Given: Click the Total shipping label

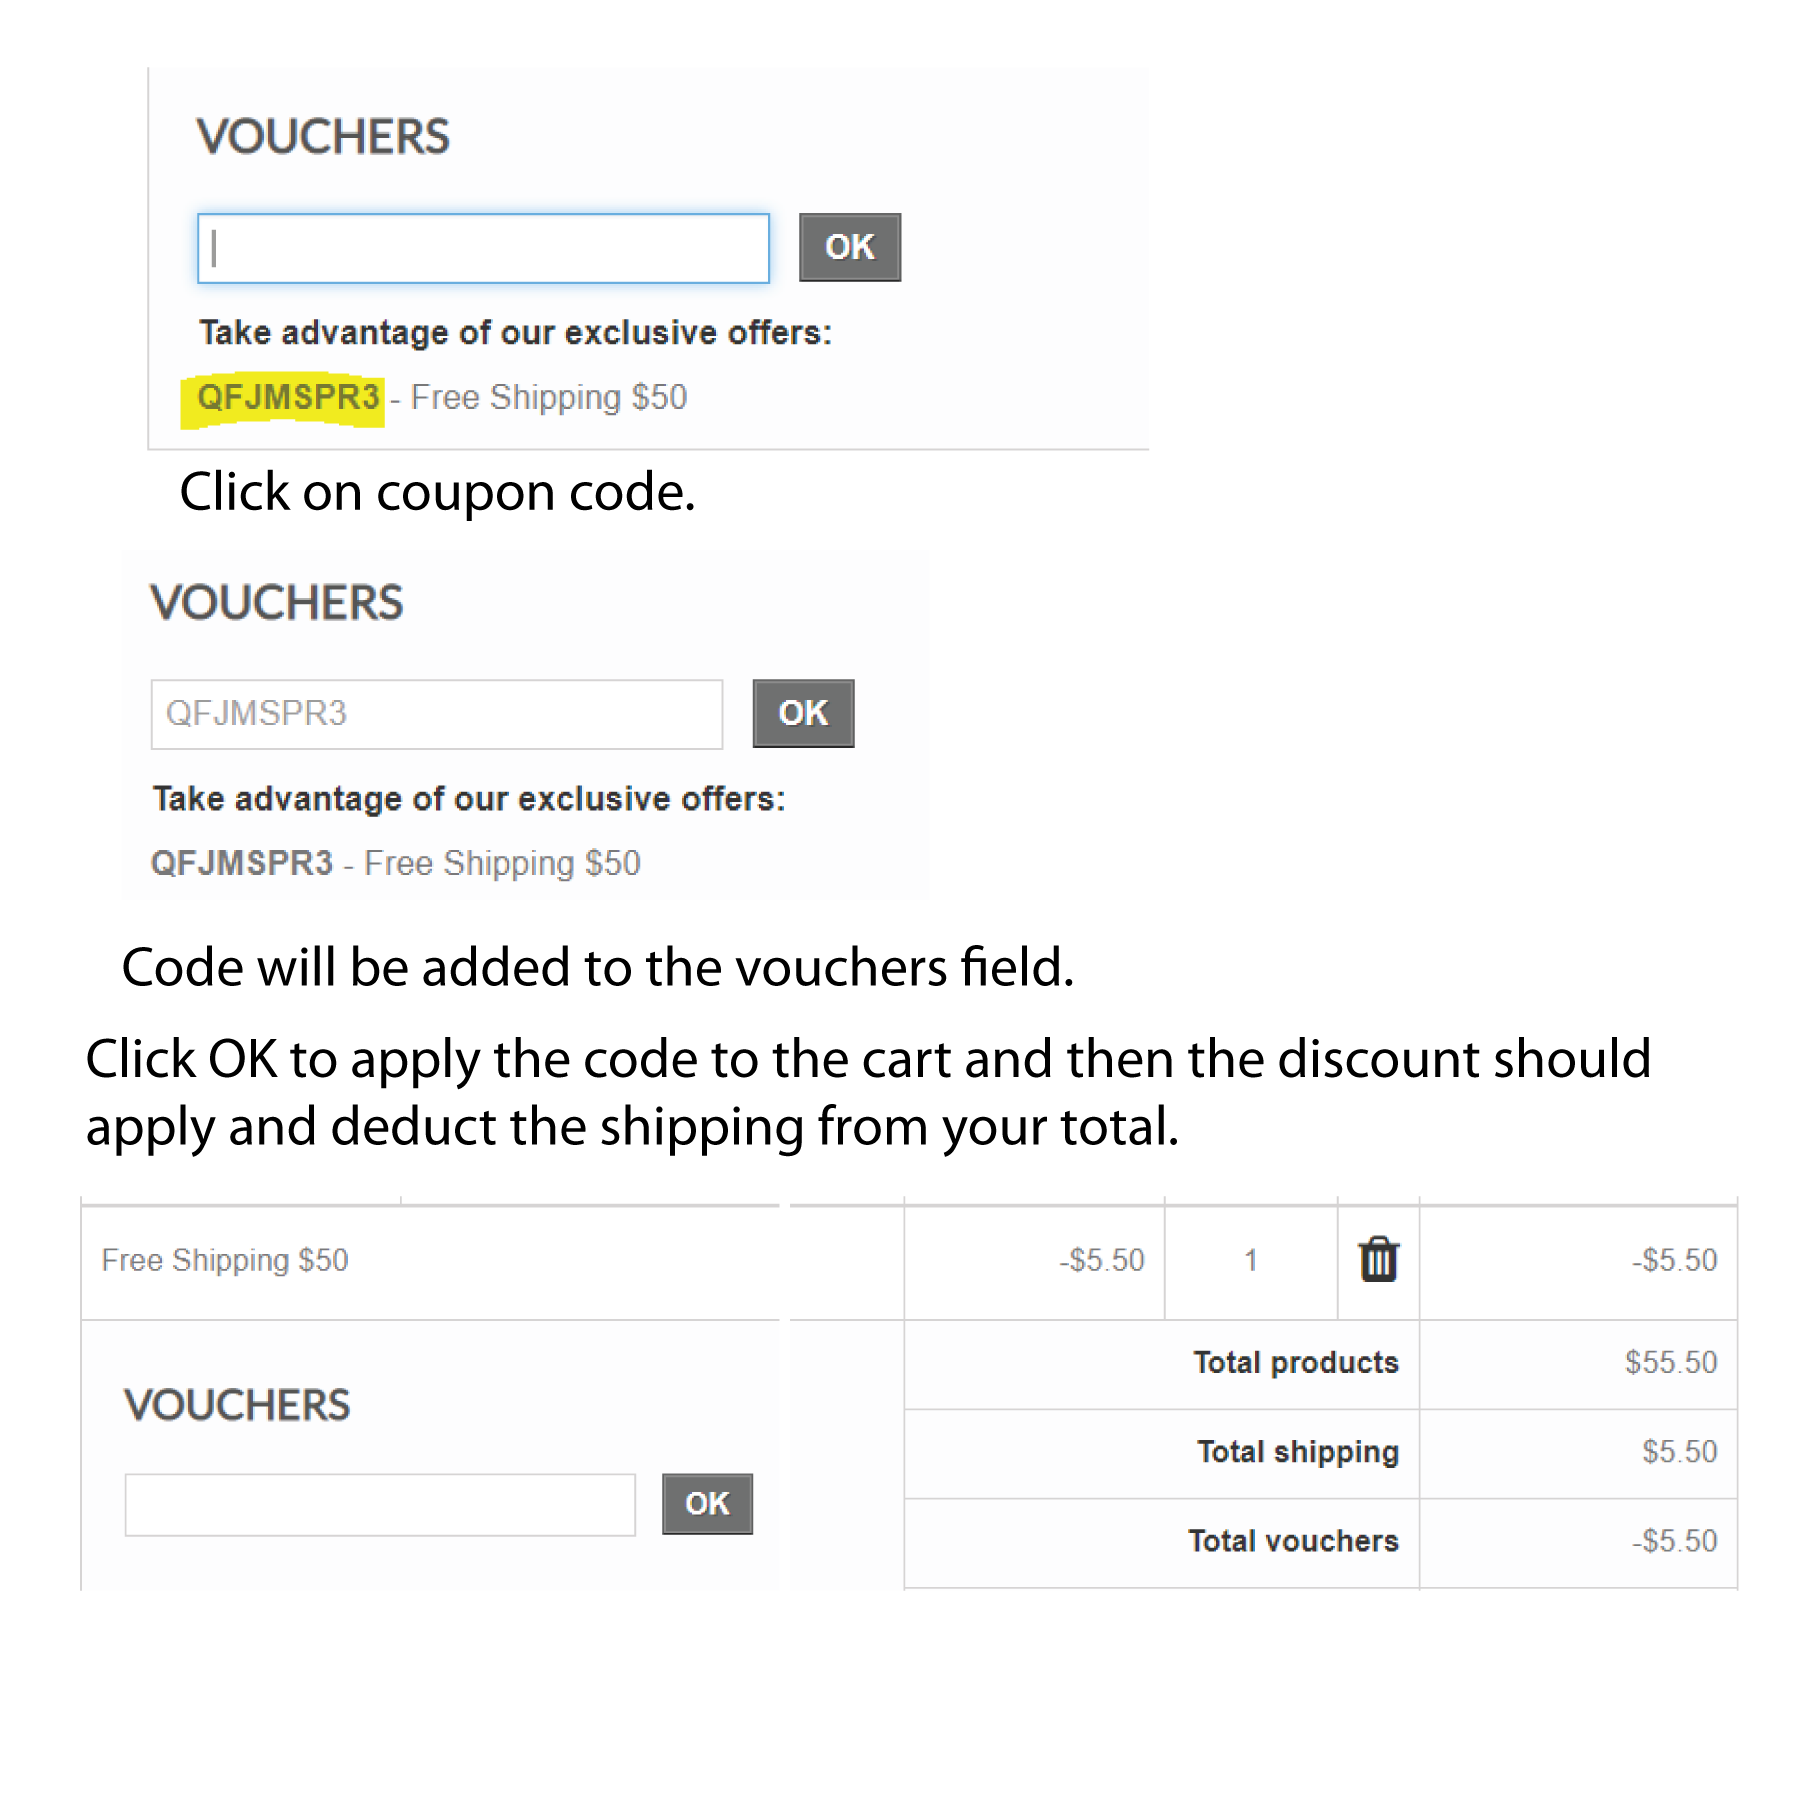Looking at the screenshot, I should [1298, 1452].
